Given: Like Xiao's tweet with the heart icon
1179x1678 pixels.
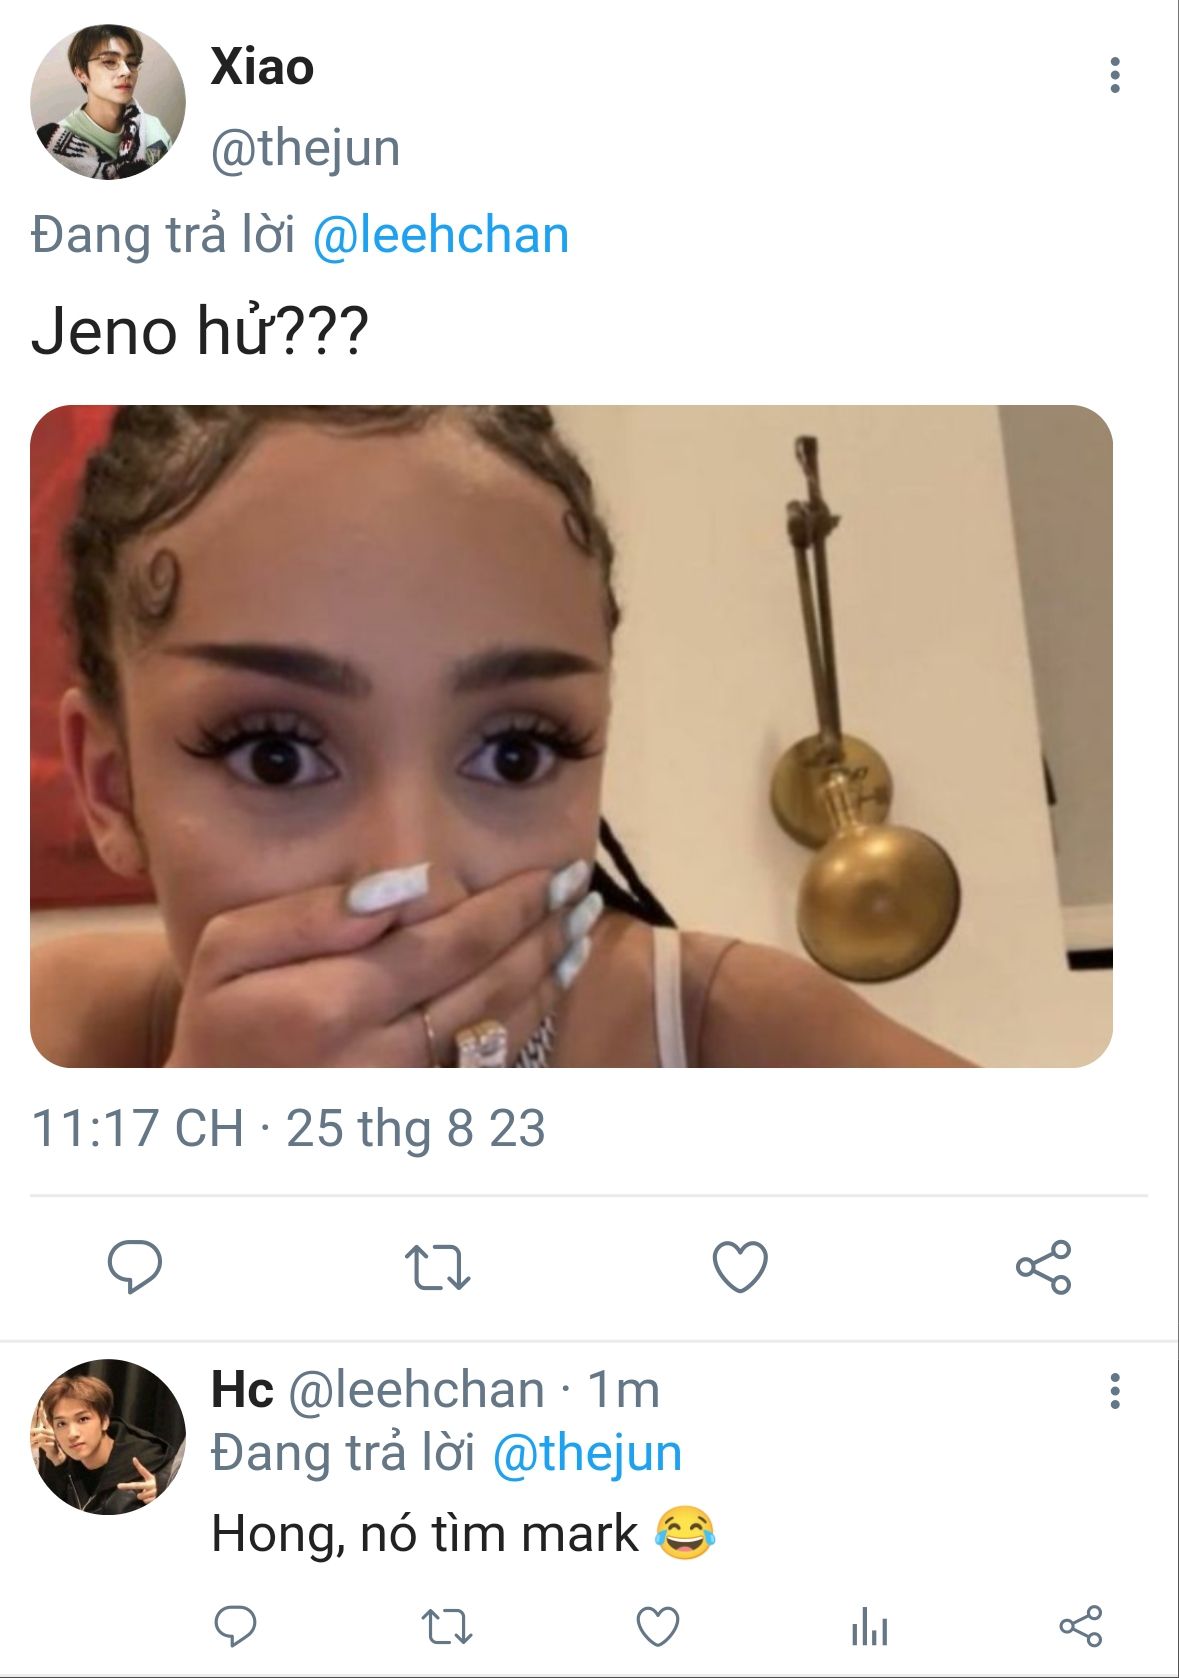Looking at the screenshot, I should point(740,1266).
